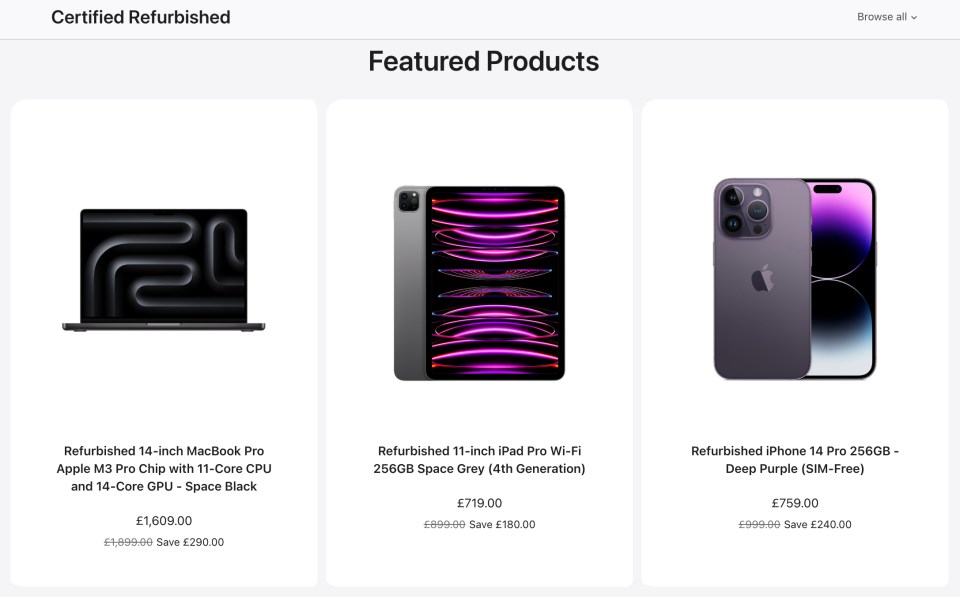Image resolution: width=960 pixels, height=597 pixels.
Task: Open the iPhone 14 Pro product image
Action: 795,279
